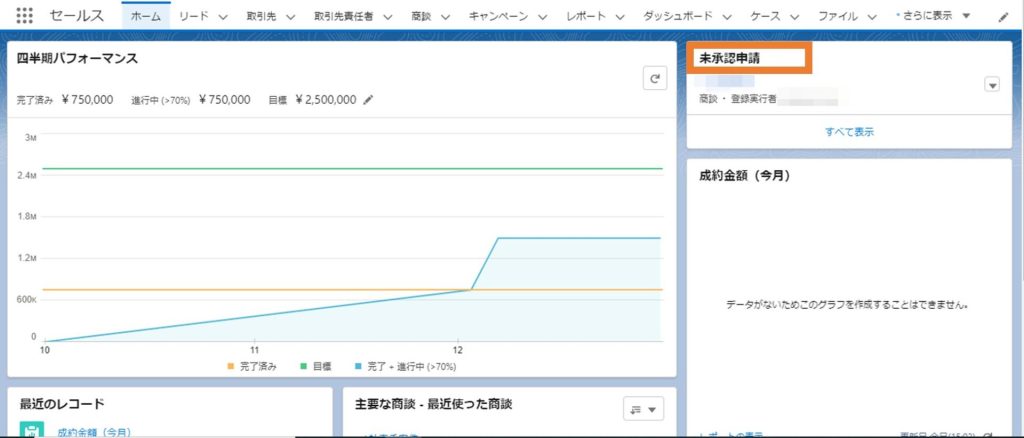The width and height of the screenshot is (1024, 438).
Task: Select the ホーム tab
Action: click(x=146, y=17)
